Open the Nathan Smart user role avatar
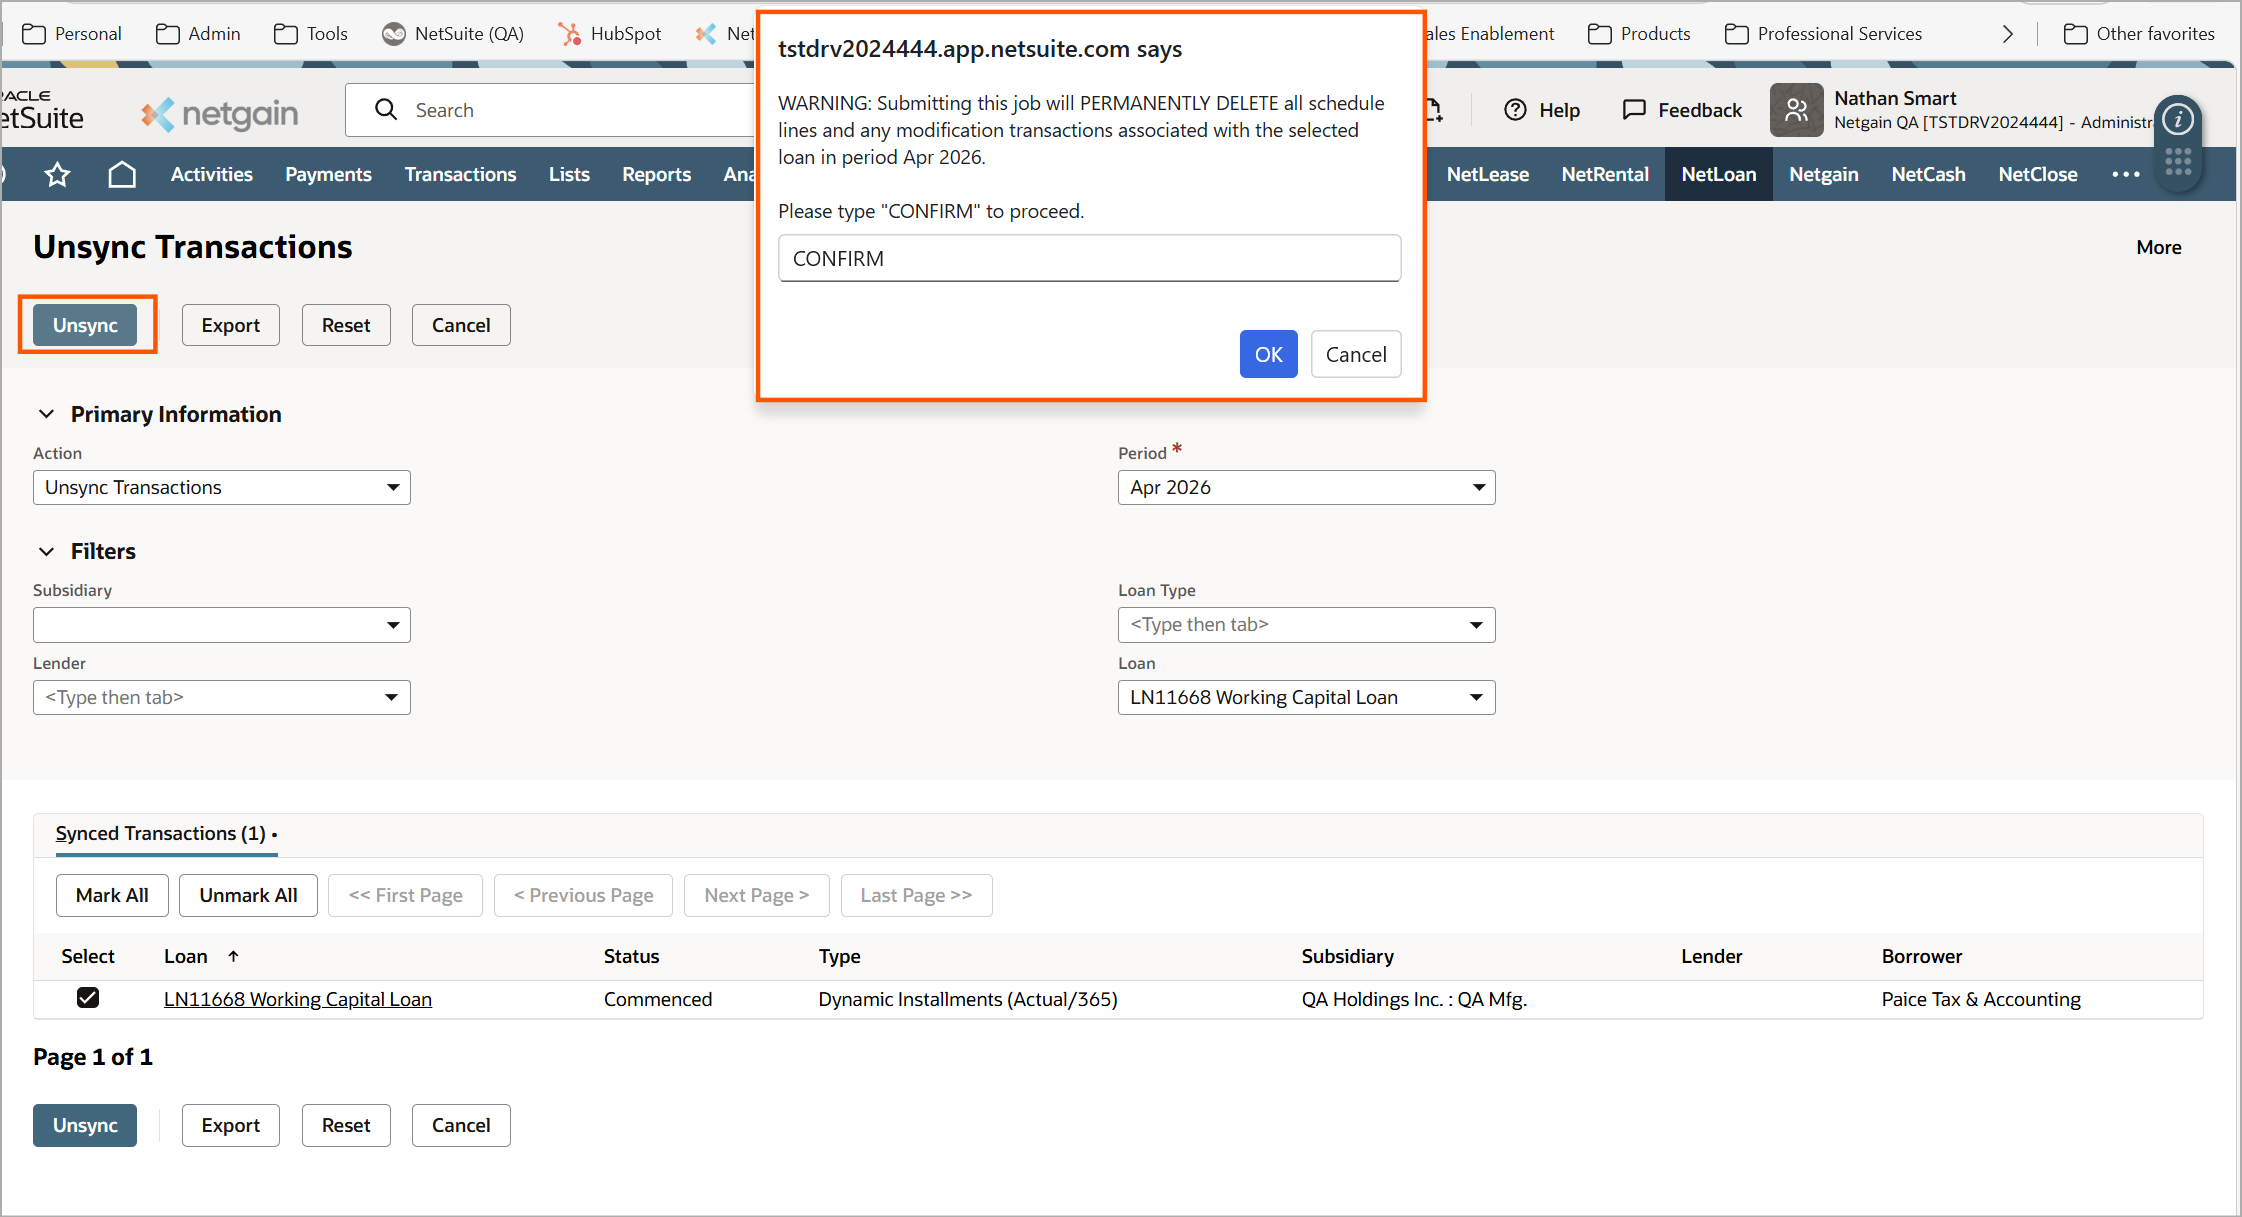The width and height of the screenshot is (2242, 1217). [1796, 110]
